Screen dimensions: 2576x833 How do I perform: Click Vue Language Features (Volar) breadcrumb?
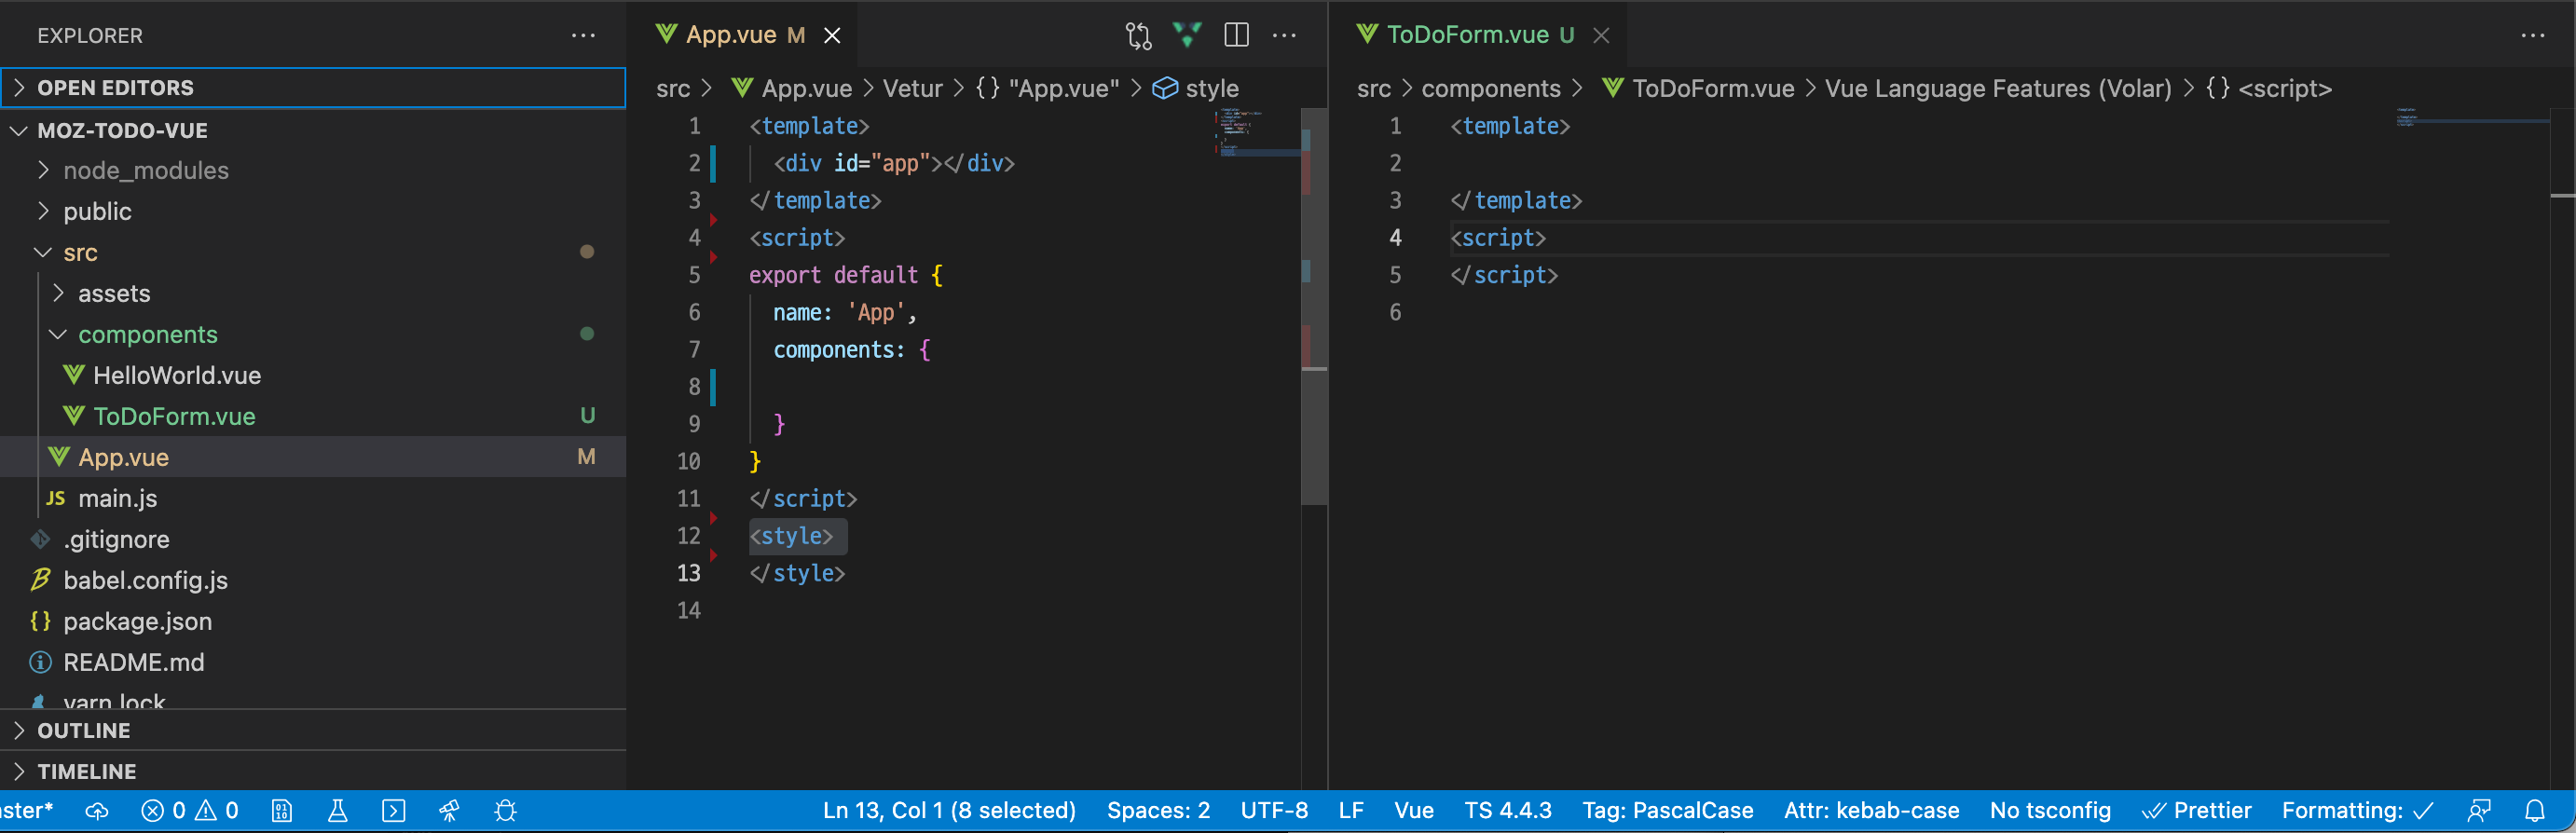tap(1997, 89)
